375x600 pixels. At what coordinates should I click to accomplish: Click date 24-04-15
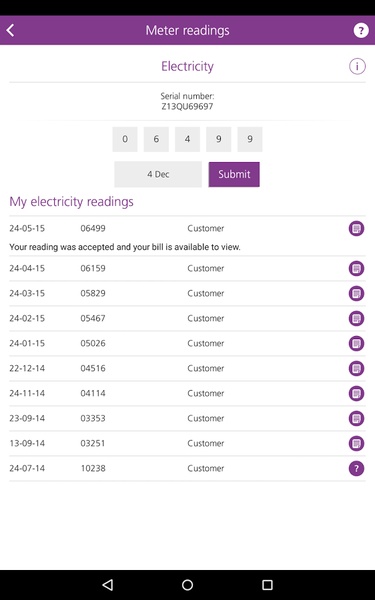27,268
